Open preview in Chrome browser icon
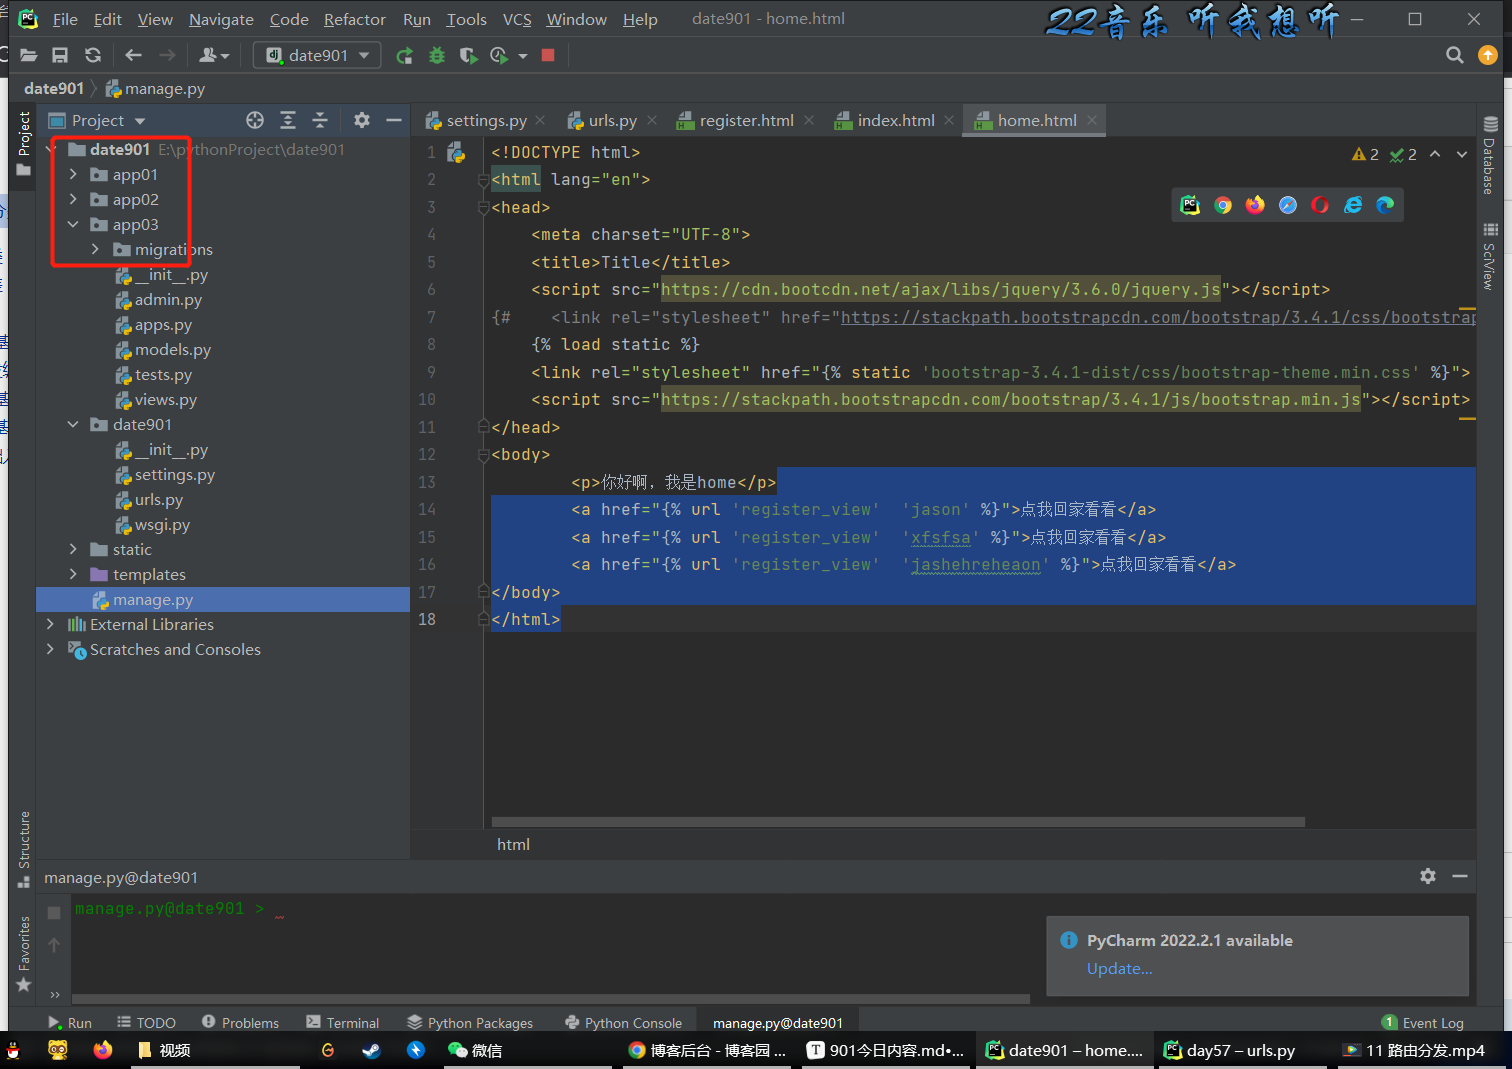 tap(1223, 205)
